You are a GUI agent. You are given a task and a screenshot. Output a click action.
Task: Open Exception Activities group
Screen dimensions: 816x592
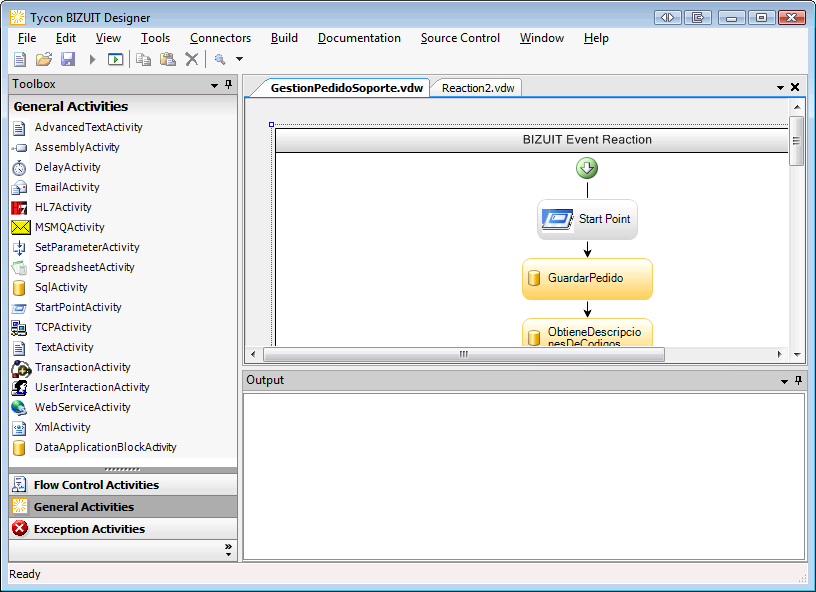123,529
